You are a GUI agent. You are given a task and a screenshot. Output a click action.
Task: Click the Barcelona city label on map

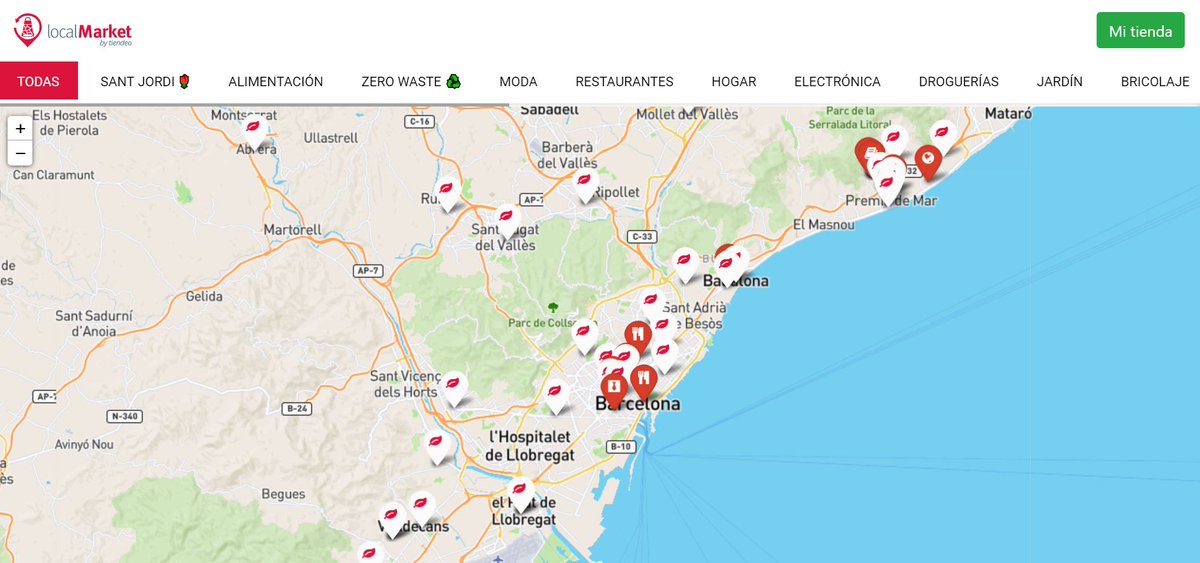click(x=637, y=405)
